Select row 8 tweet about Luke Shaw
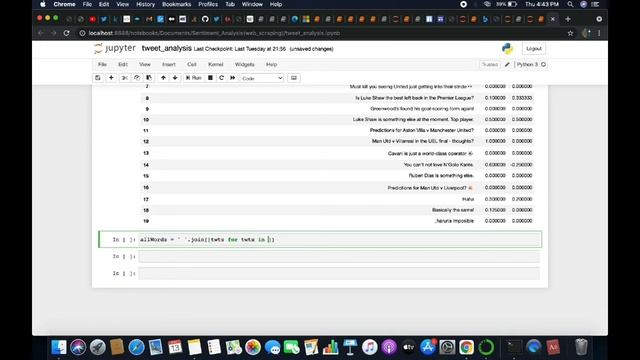Image resolution: width=640 pixels, height=360 pixels. 415,98
